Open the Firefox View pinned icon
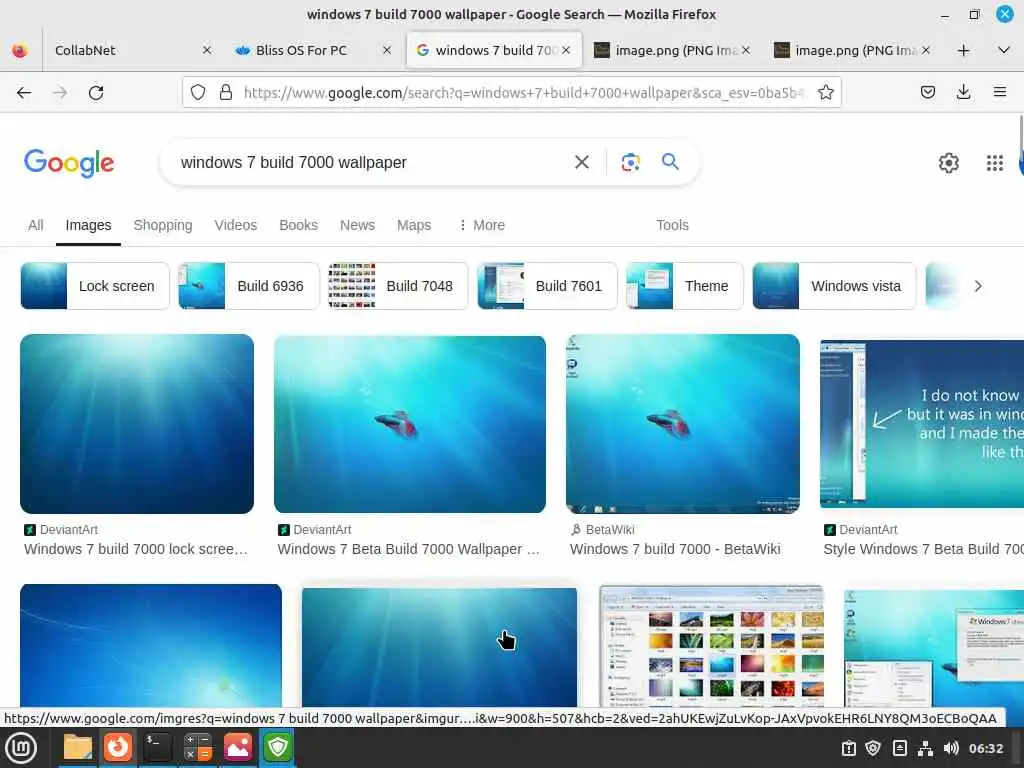The height and width of the screenshot is (768, 1024). click(x=20, y=50)
